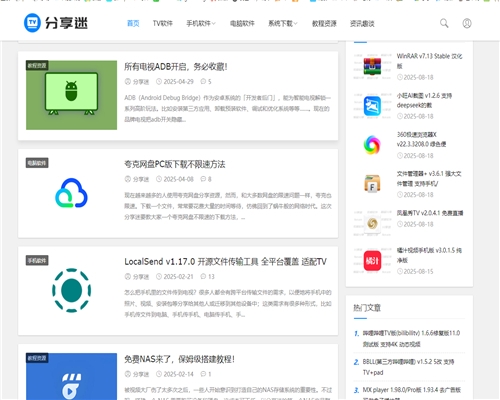Screen dimensions: 500x400
Task: Open the 360 browser colorful swirl icon
Action: pyautogui.click(x=372, y=145)
